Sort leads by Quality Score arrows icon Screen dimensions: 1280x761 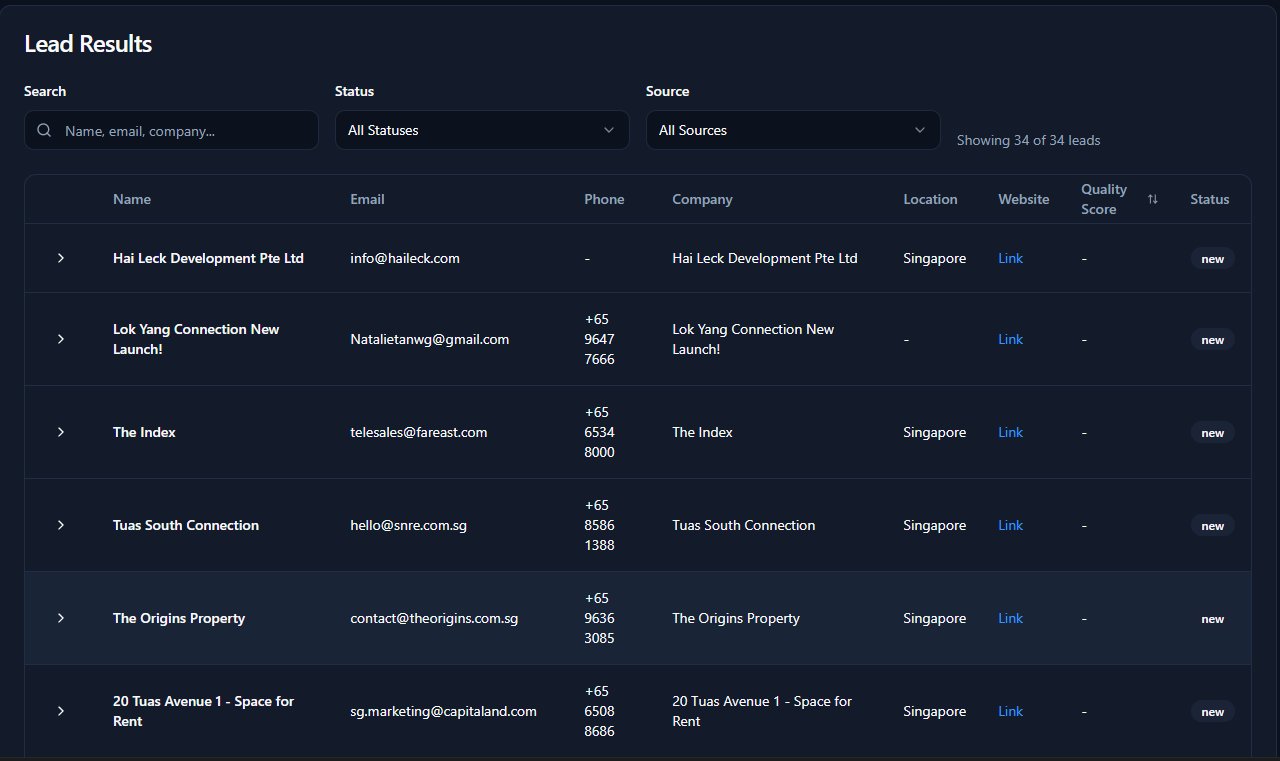pyautogui.click(x=1152, y=199)
